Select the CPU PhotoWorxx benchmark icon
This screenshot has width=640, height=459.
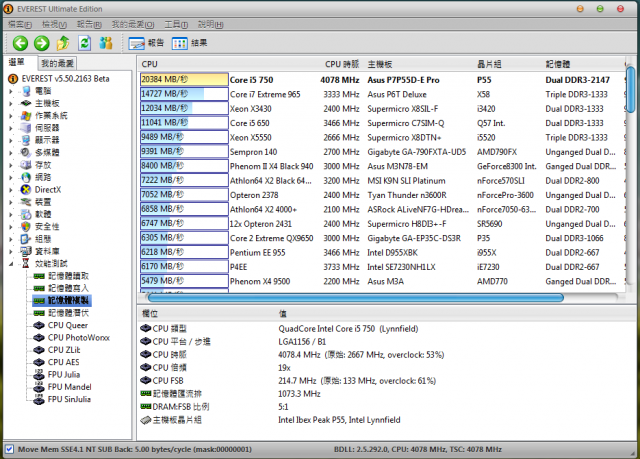39,337
